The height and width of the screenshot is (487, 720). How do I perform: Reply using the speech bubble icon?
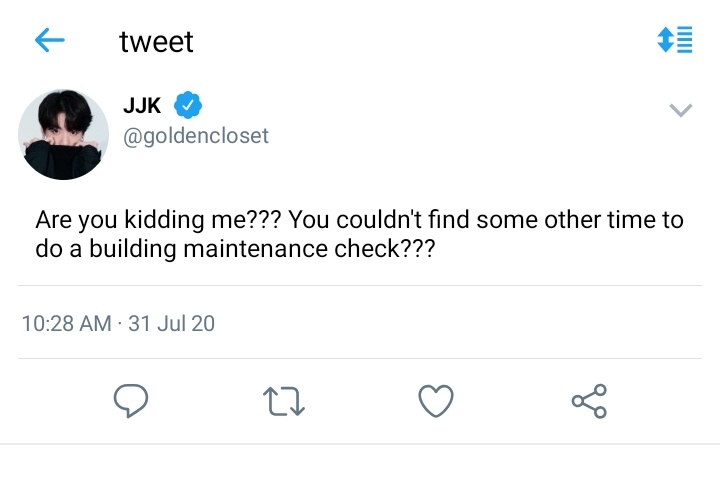coord(131,401)
